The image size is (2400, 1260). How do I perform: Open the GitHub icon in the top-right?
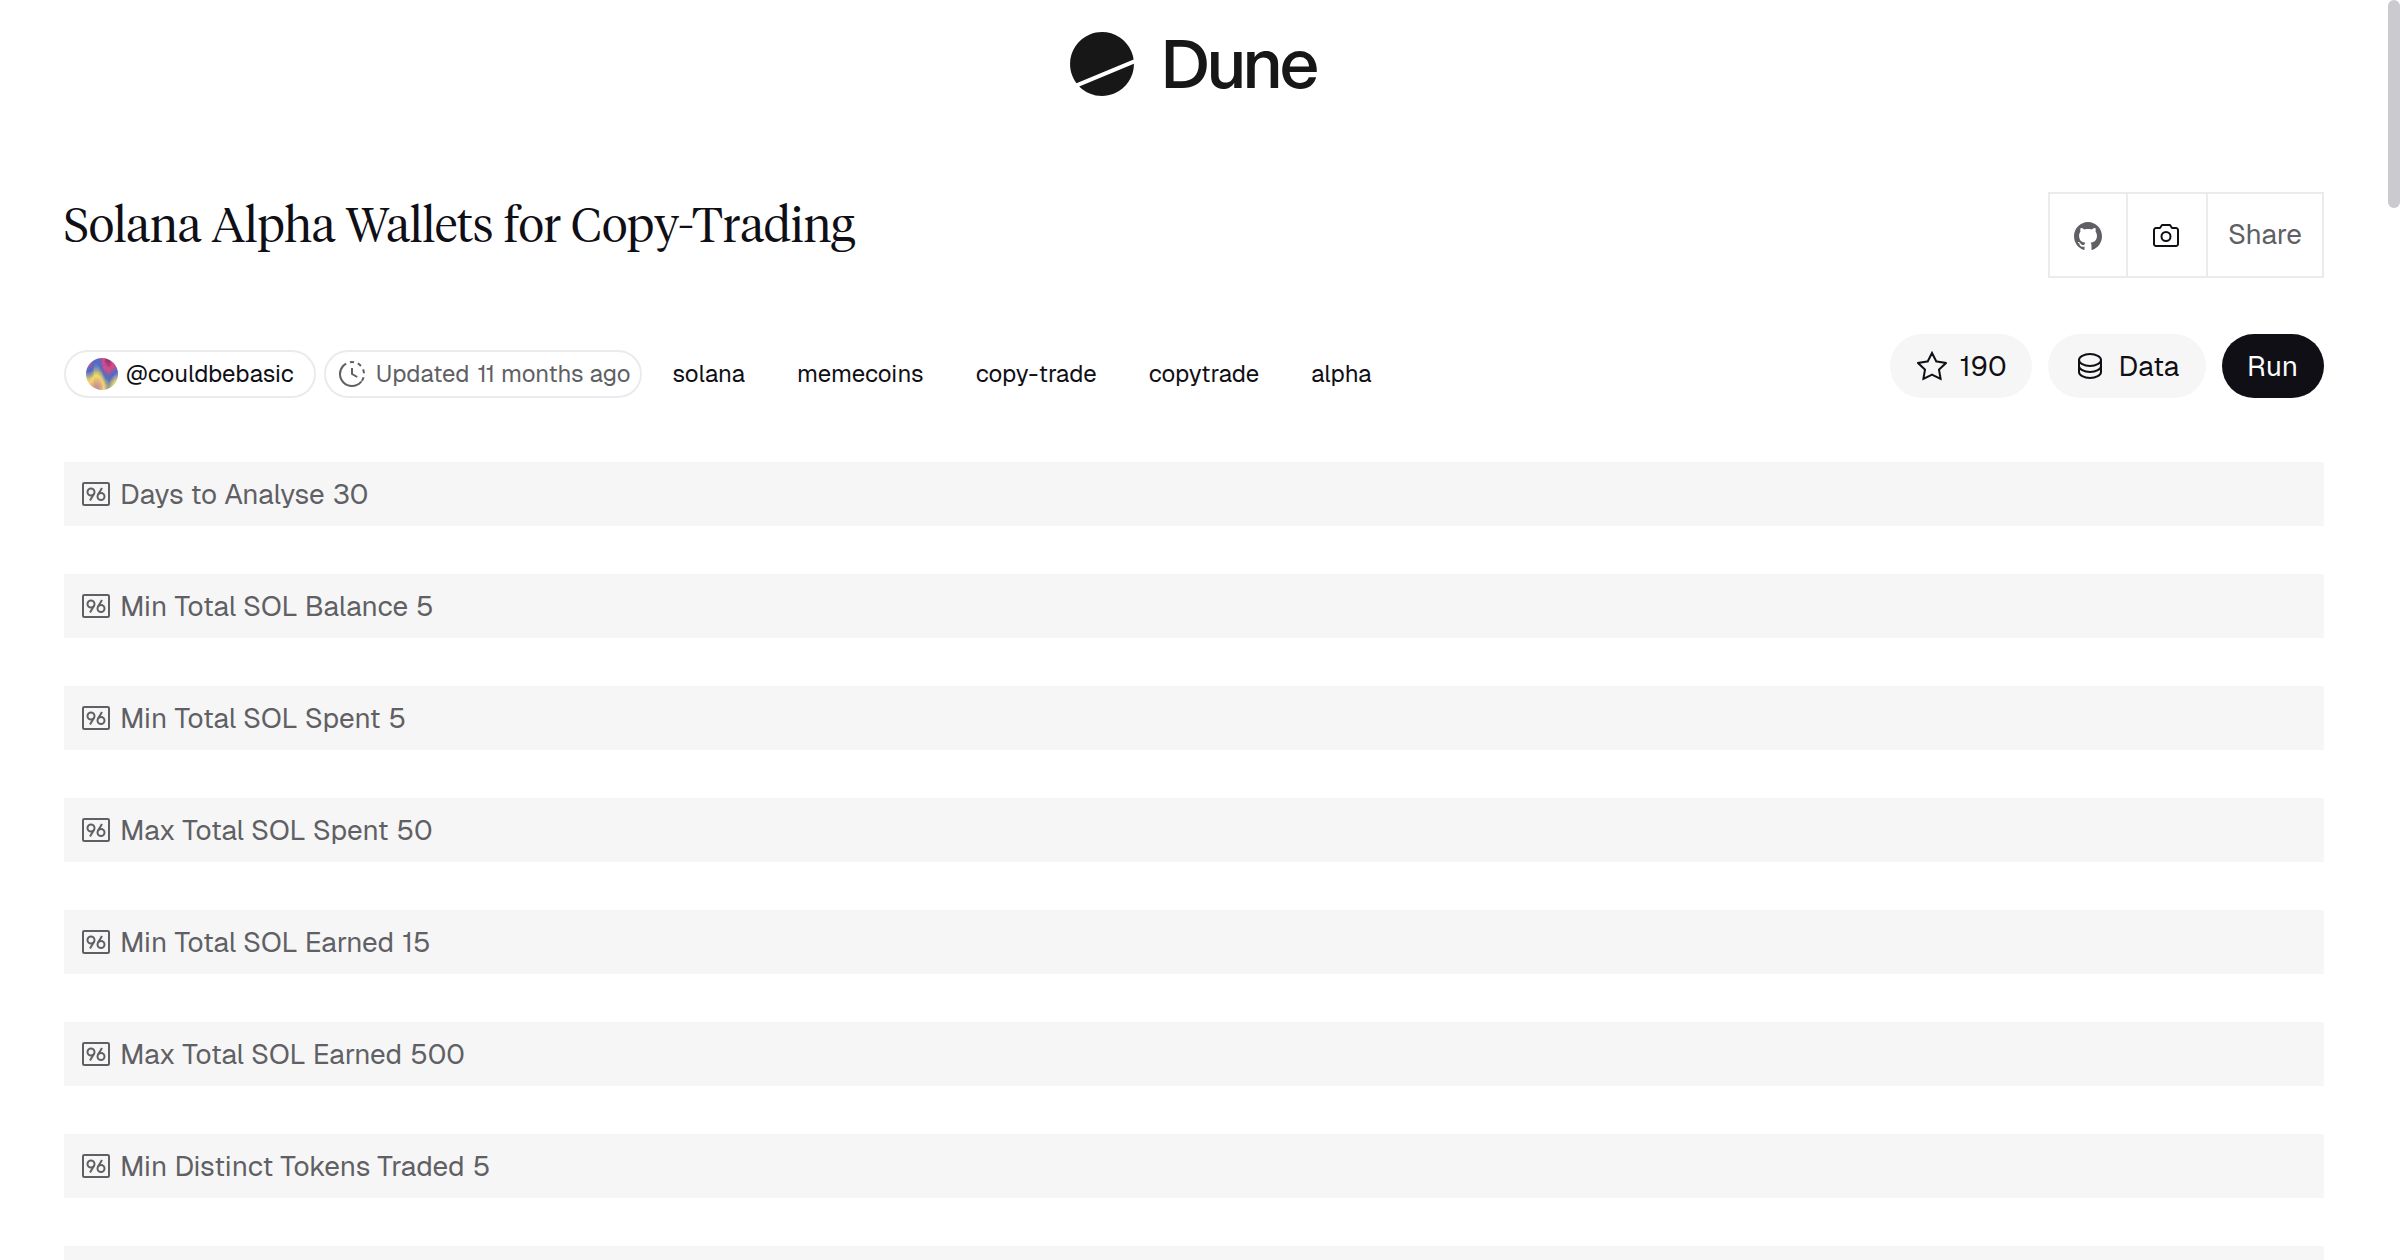[x=2088, y=234]
